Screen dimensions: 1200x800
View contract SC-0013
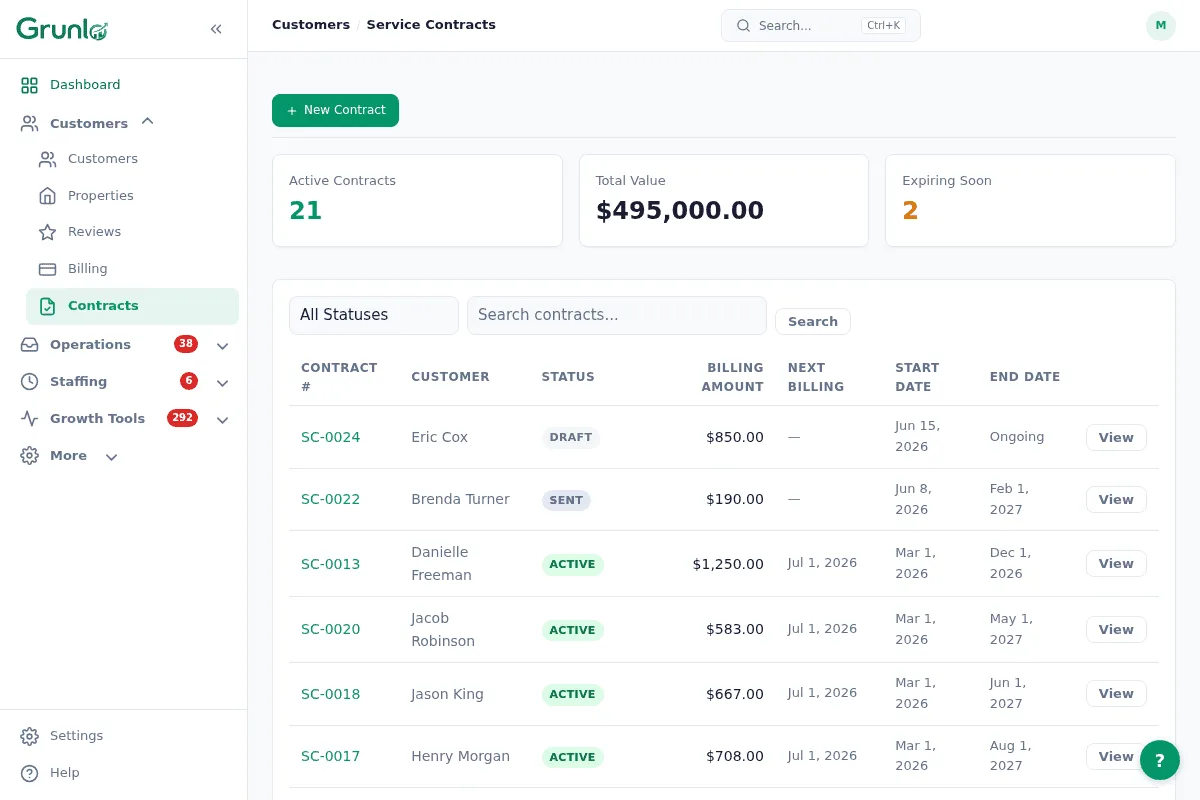(1116, 563)
